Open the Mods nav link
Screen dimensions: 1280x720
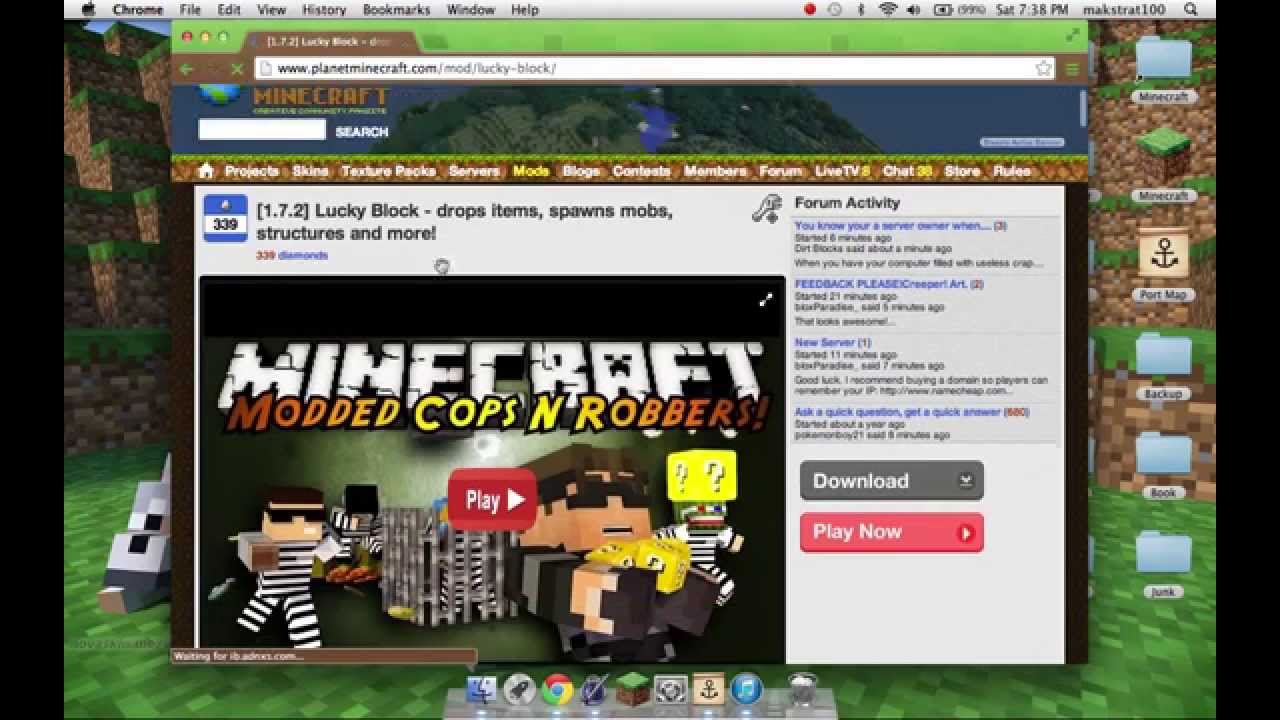click(531, 171)
